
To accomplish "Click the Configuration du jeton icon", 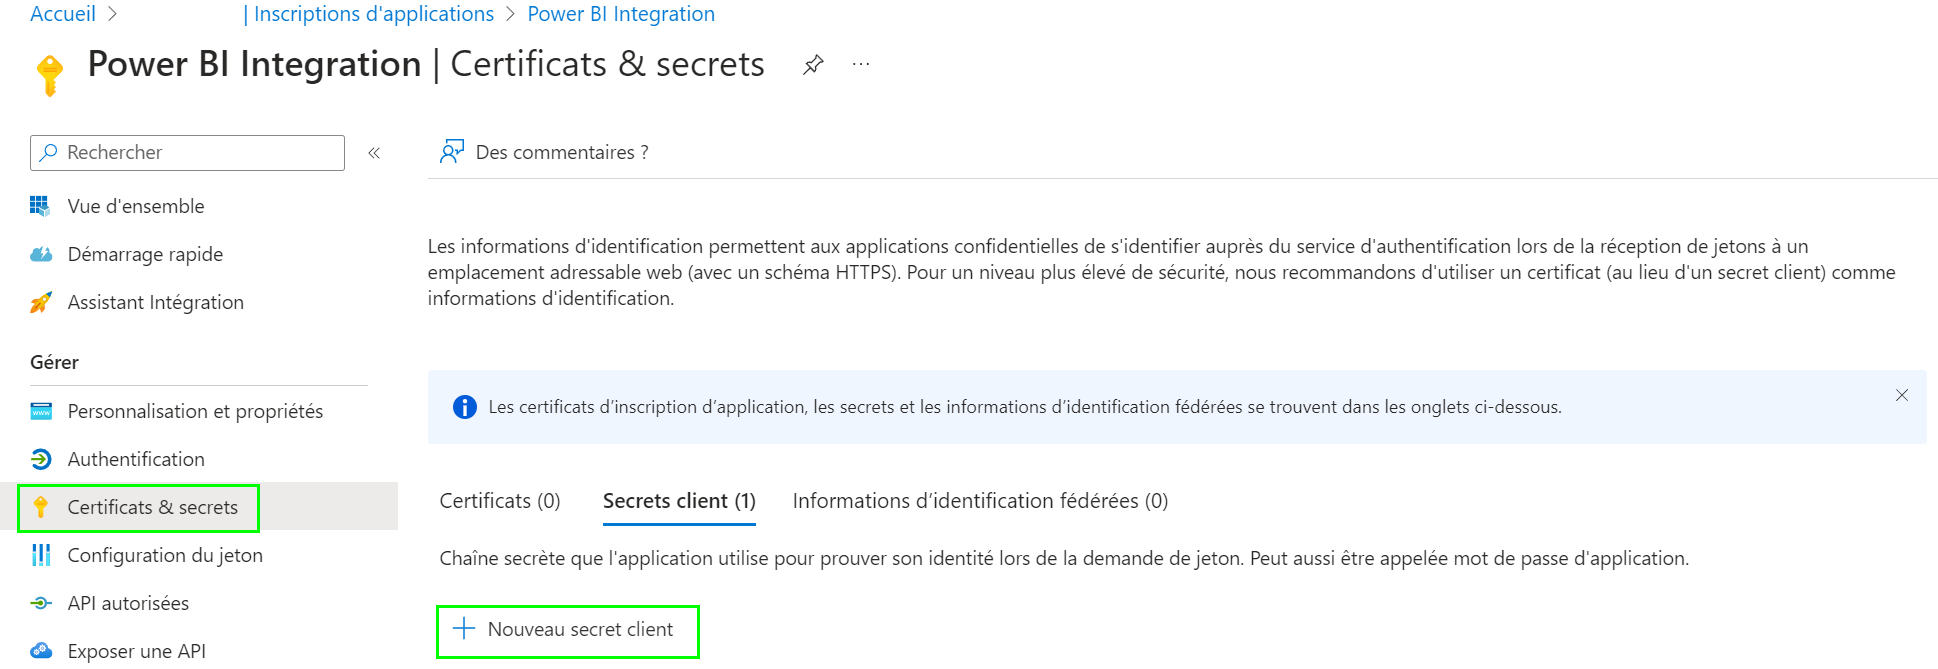I will 41,555.
